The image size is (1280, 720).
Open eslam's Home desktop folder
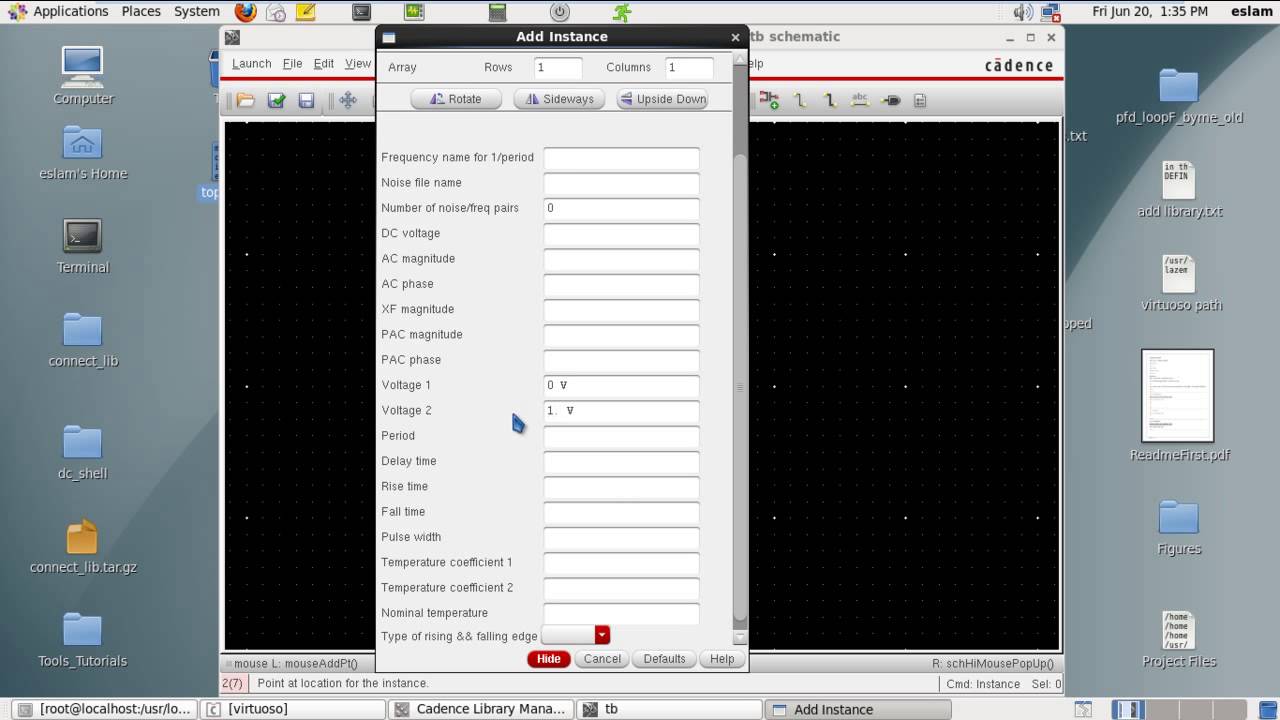83,152
